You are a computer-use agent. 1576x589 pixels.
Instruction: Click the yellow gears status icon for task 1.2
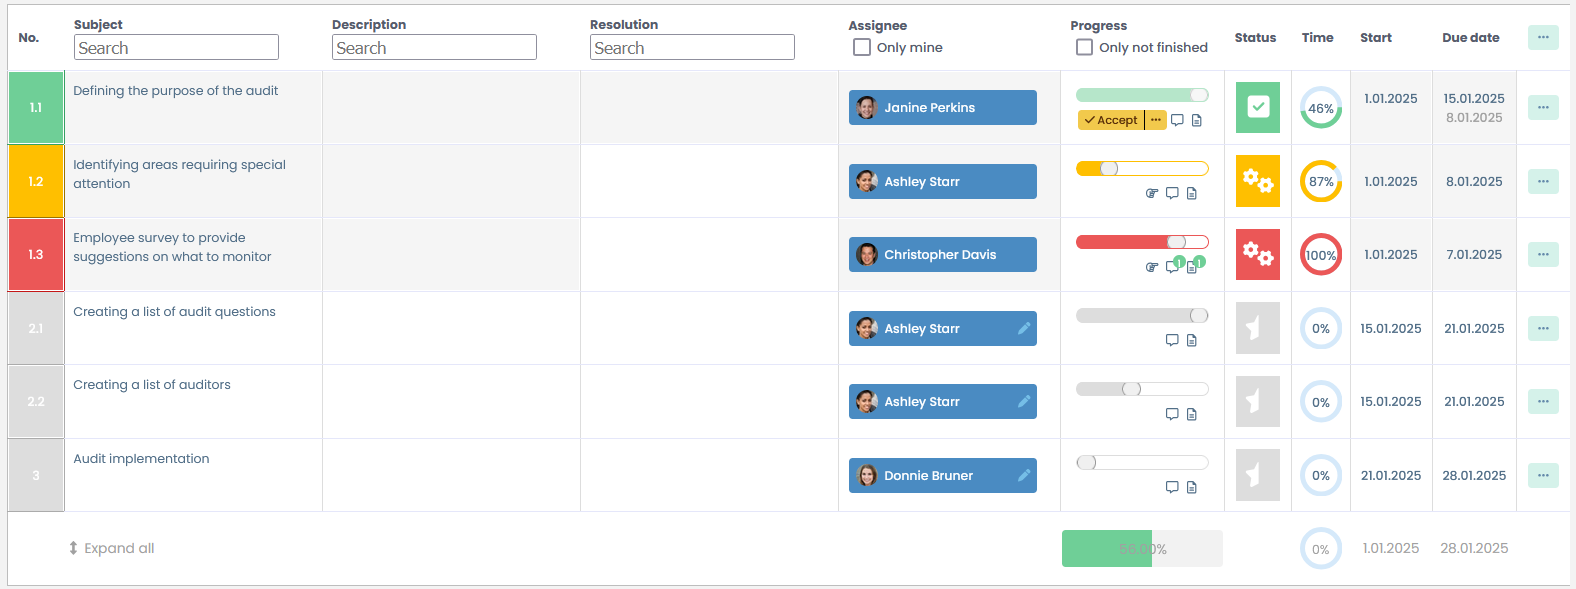click(1257, 181)
